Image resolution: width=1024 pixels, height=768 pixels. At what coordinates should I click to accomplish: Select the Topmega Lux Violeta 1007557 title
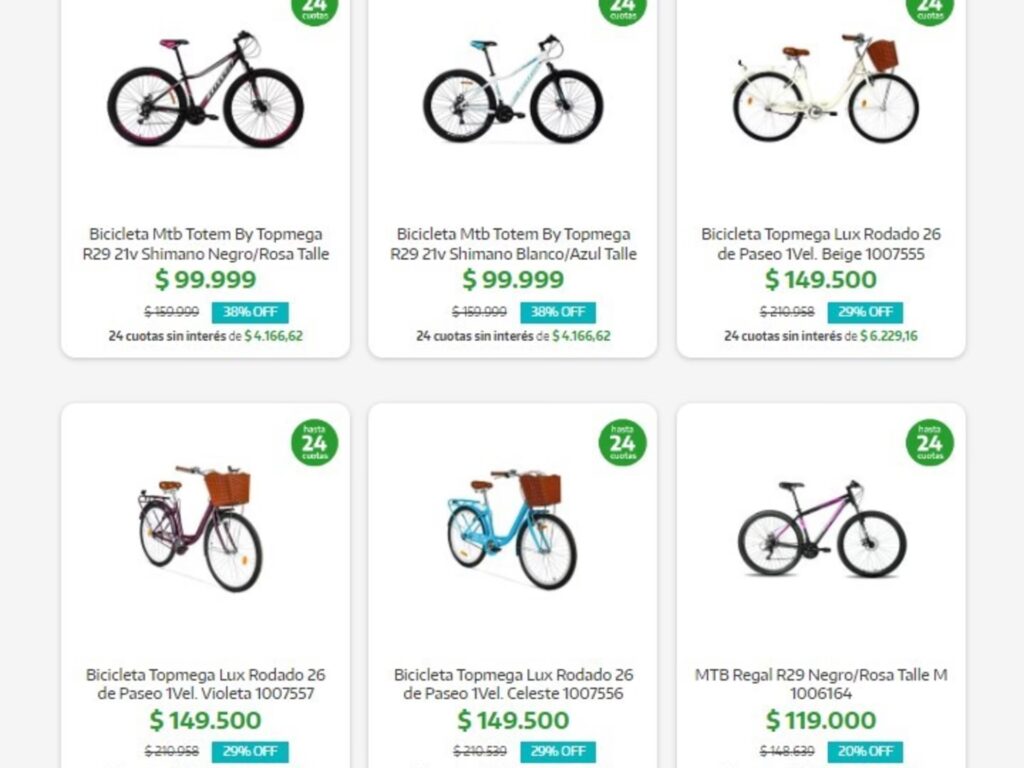[205, 684]
